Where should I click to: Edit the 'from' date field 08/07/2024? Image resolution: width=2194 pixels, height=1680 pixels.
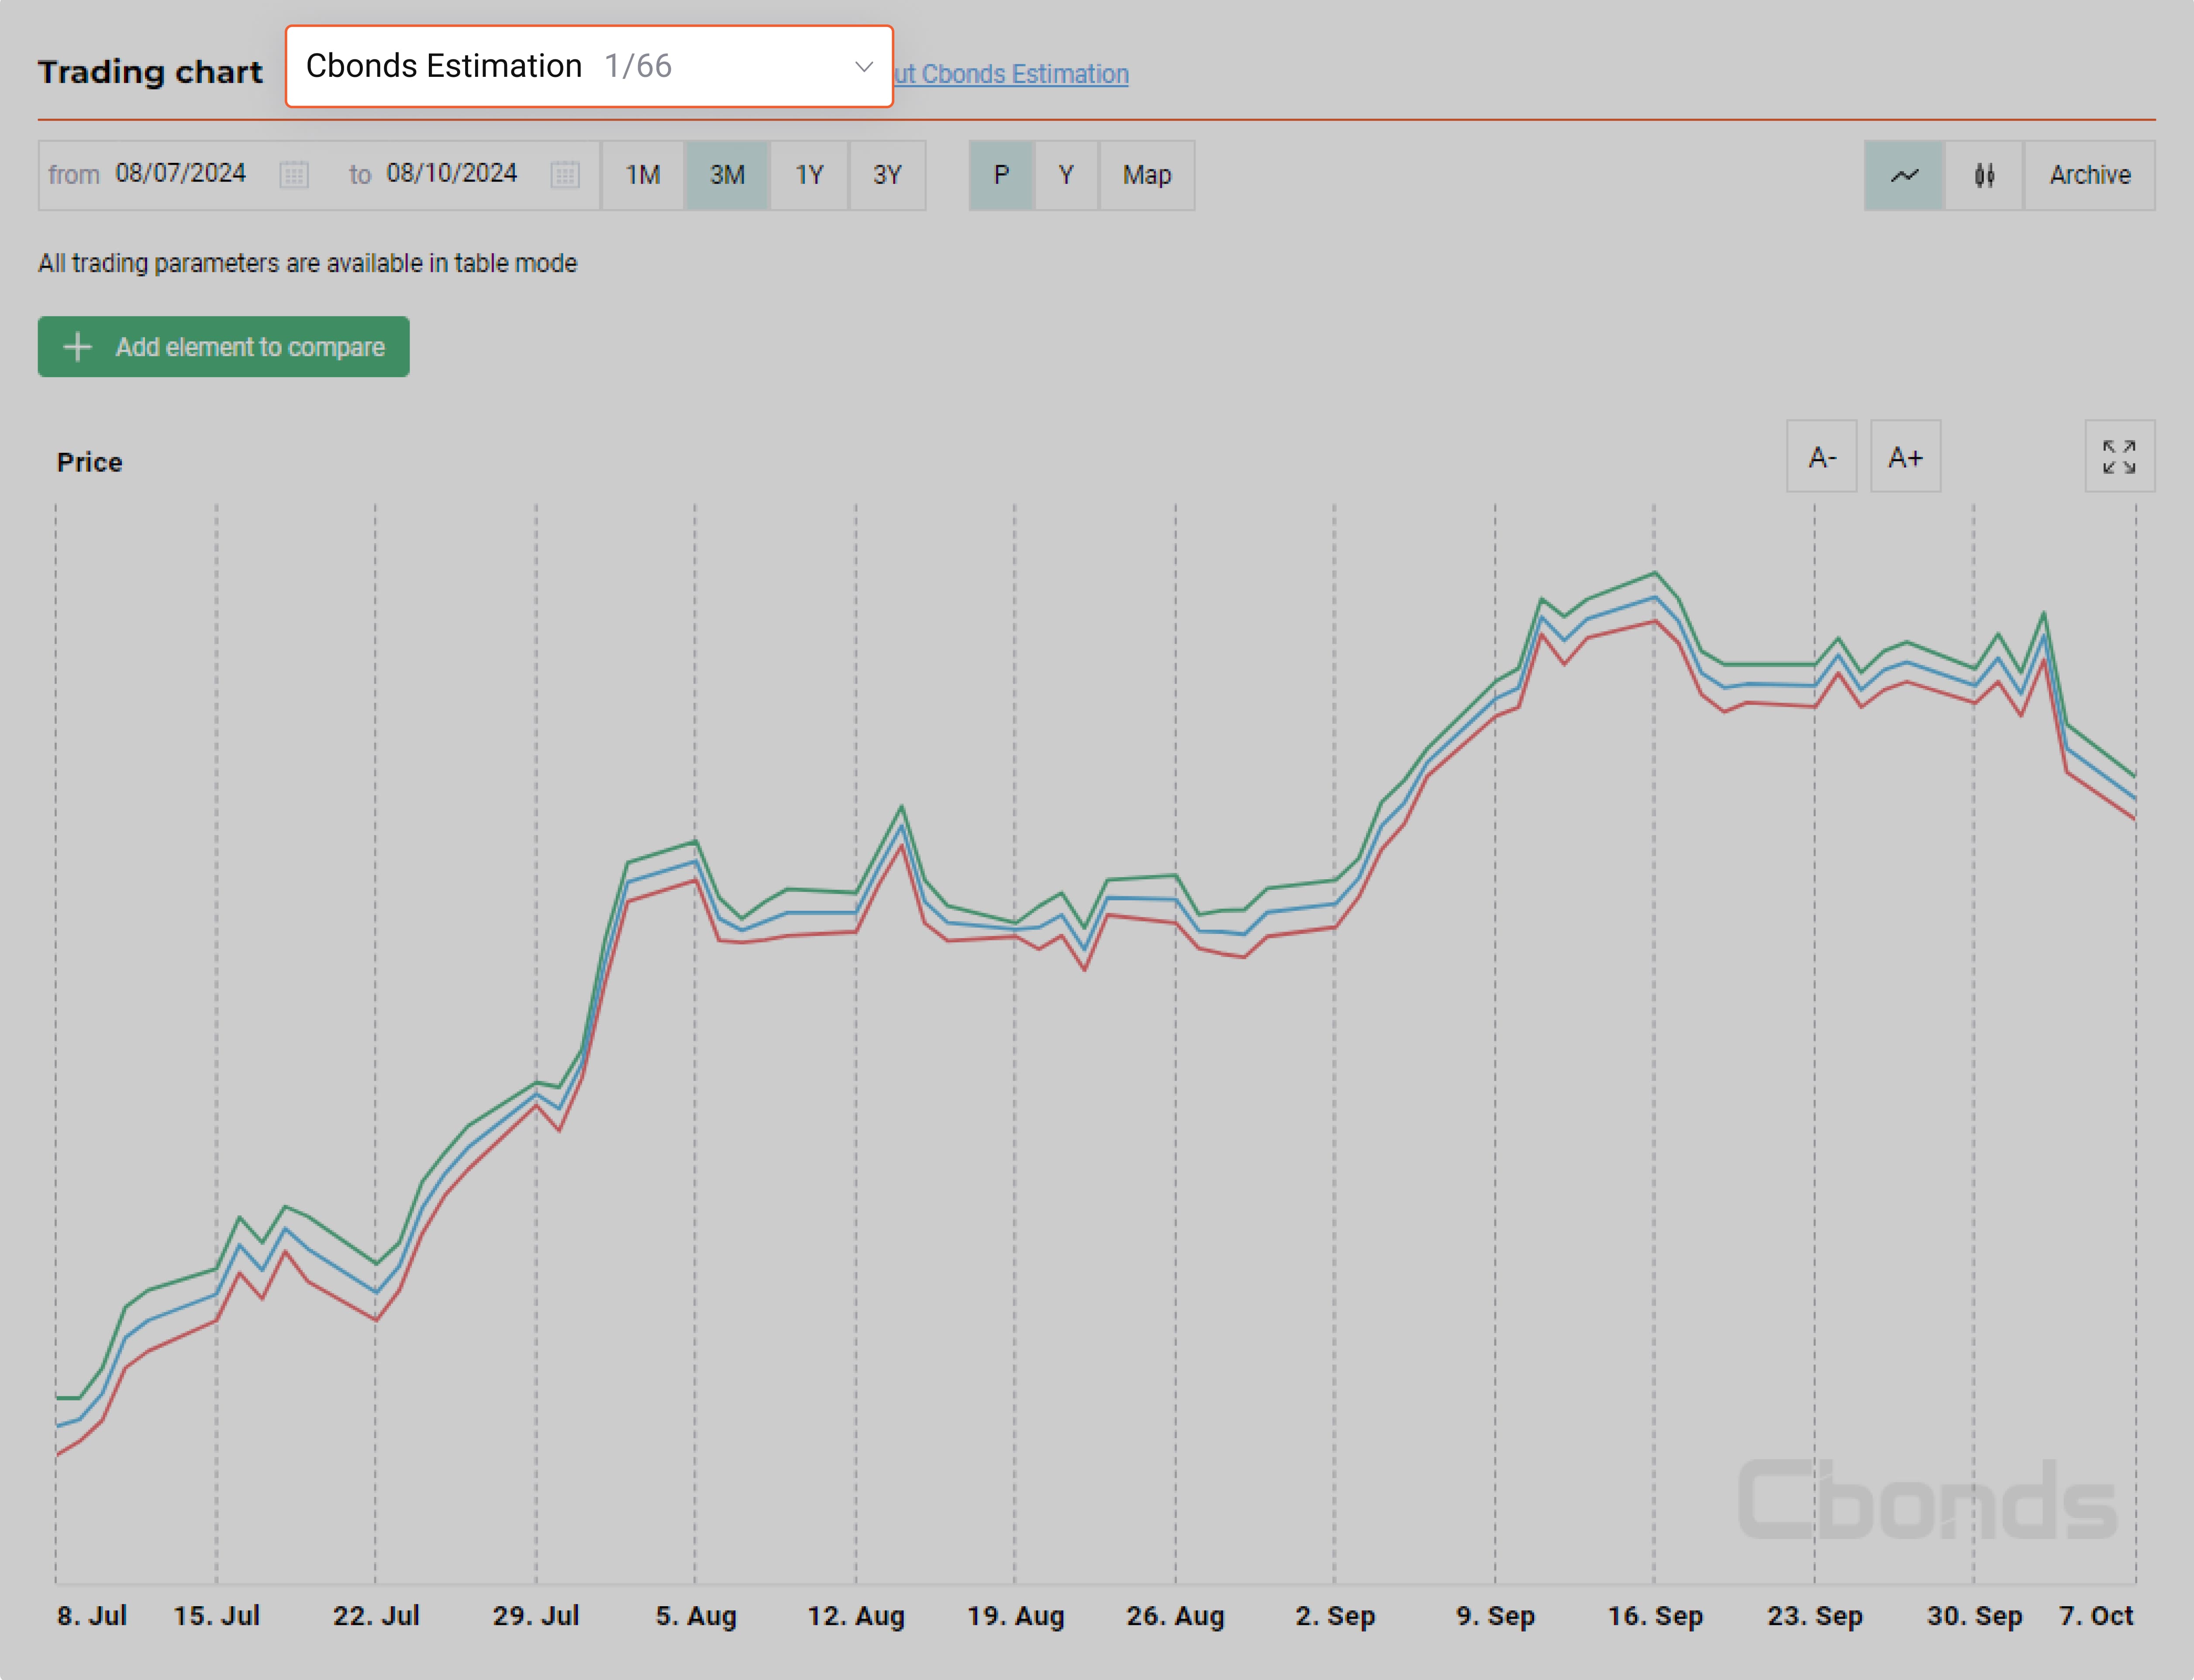[181, 174]
